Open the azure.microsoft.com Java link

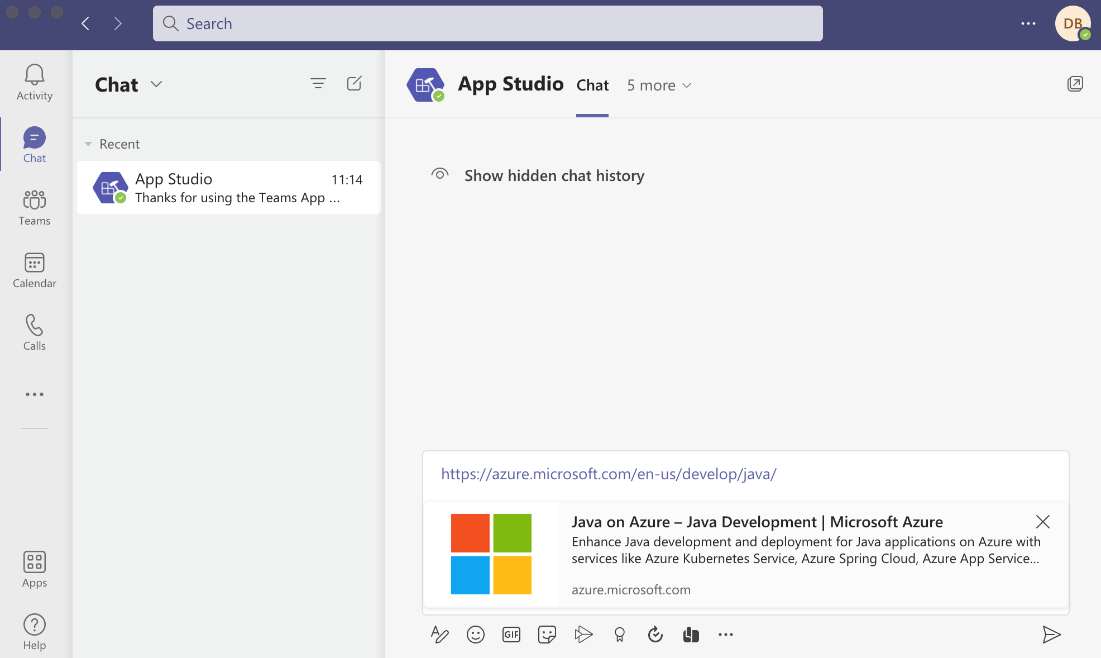tap(608, 474)
